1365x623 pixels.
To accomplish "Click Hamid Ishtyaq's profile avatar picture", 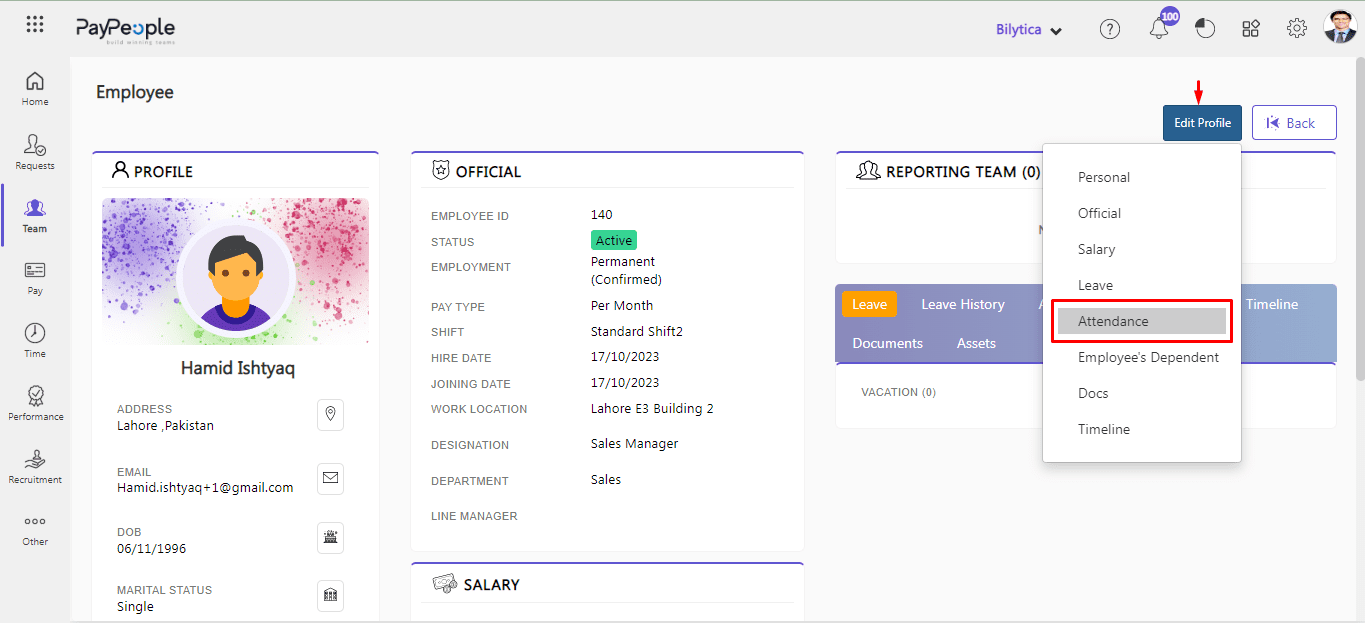I will pyautogui.click(x=236, y=279).
